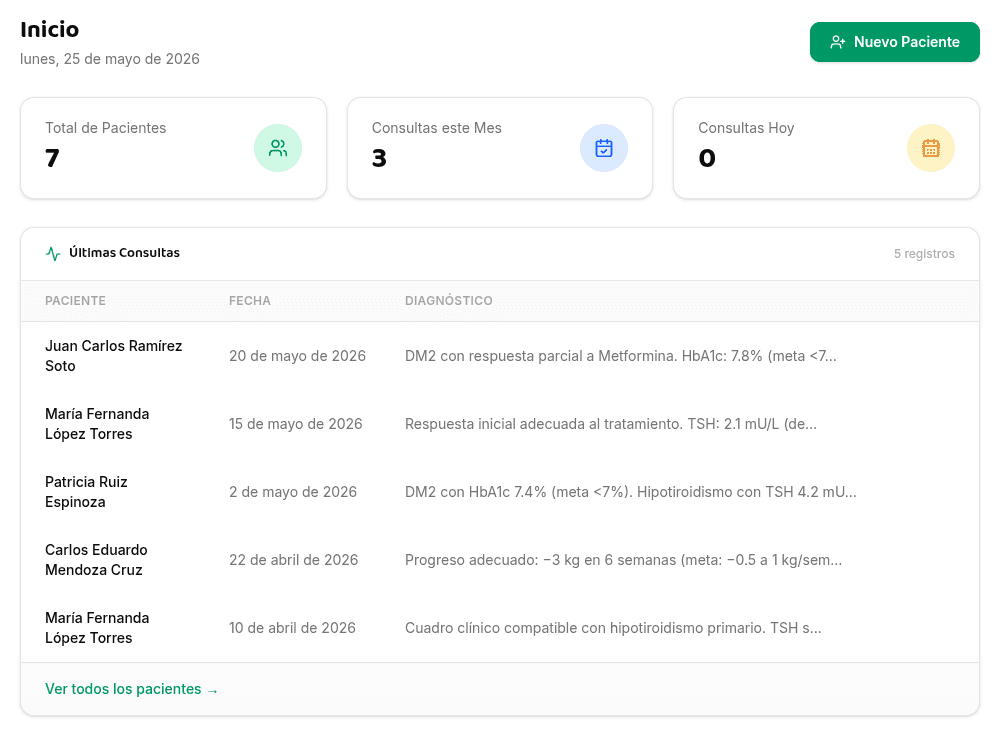Click the 5 registros count
1006x733 pixels.
pyautogui.click(x=924, y=254)
